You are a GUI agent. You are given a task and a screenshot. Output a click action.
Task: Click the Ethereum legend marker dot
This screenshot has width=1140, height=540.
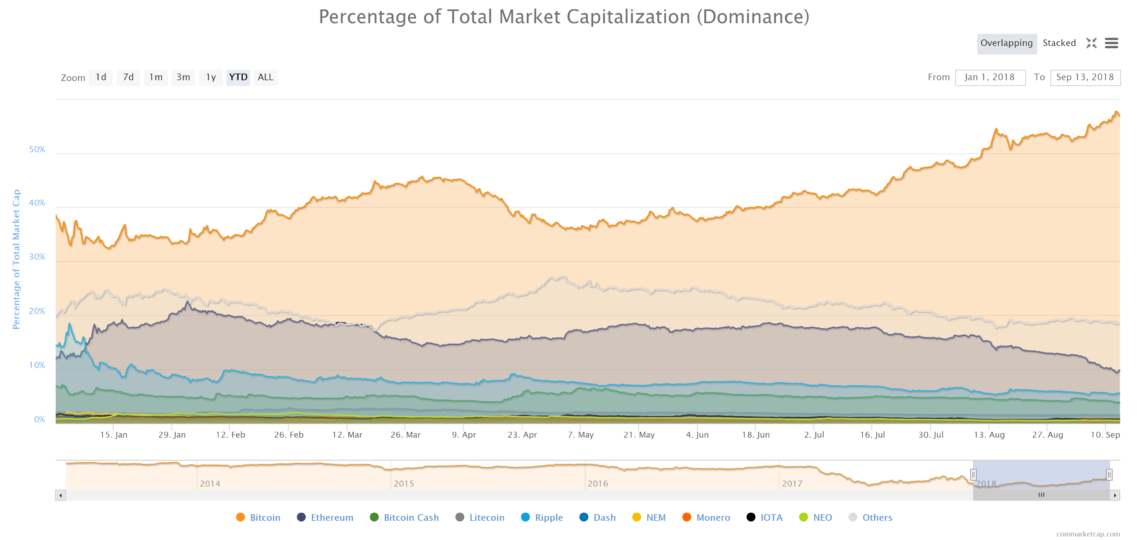click(301, 517)
